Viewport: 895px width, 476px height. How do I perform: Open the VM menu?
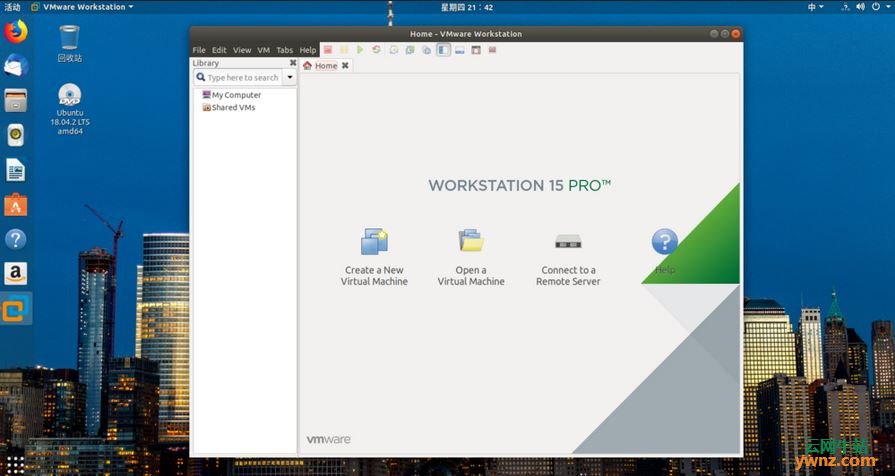263,50
